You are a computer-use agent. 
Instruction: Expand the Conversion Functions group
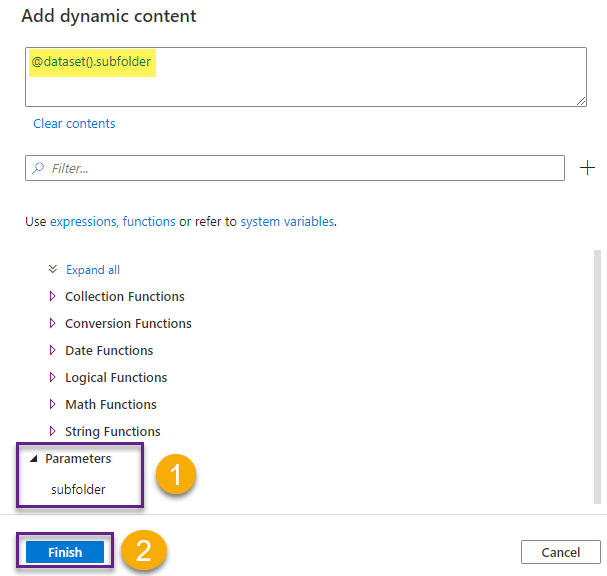[x=53, y=324]
